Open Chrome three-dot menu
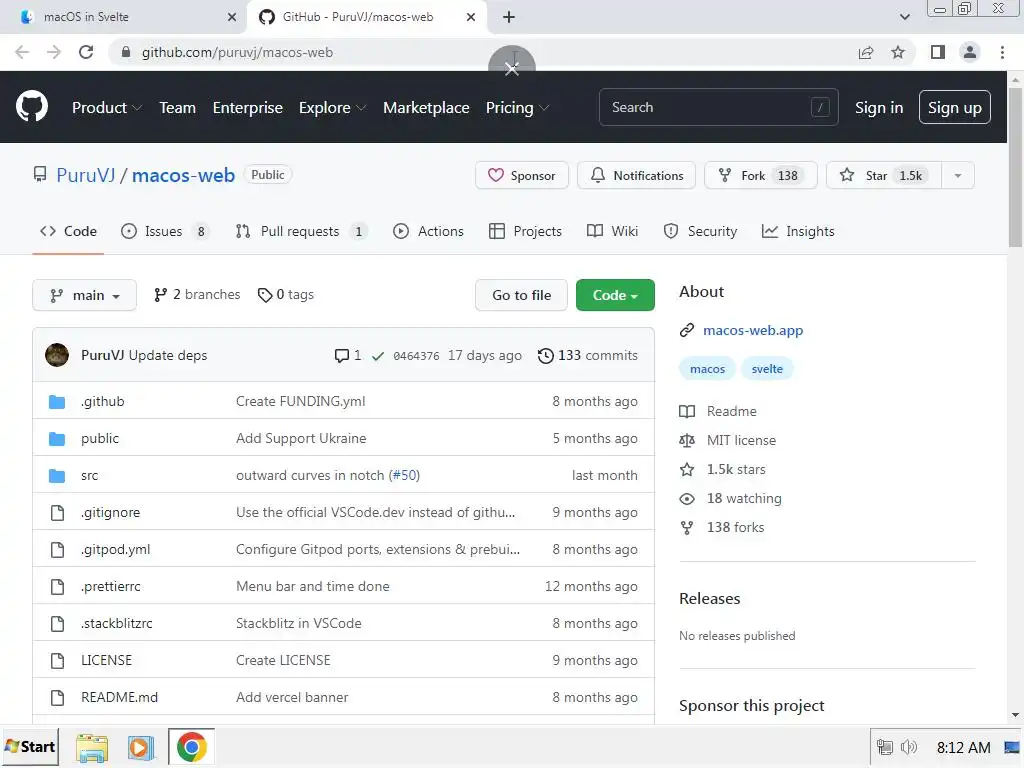This screenshot has width=1024, height=768. 1002,52
